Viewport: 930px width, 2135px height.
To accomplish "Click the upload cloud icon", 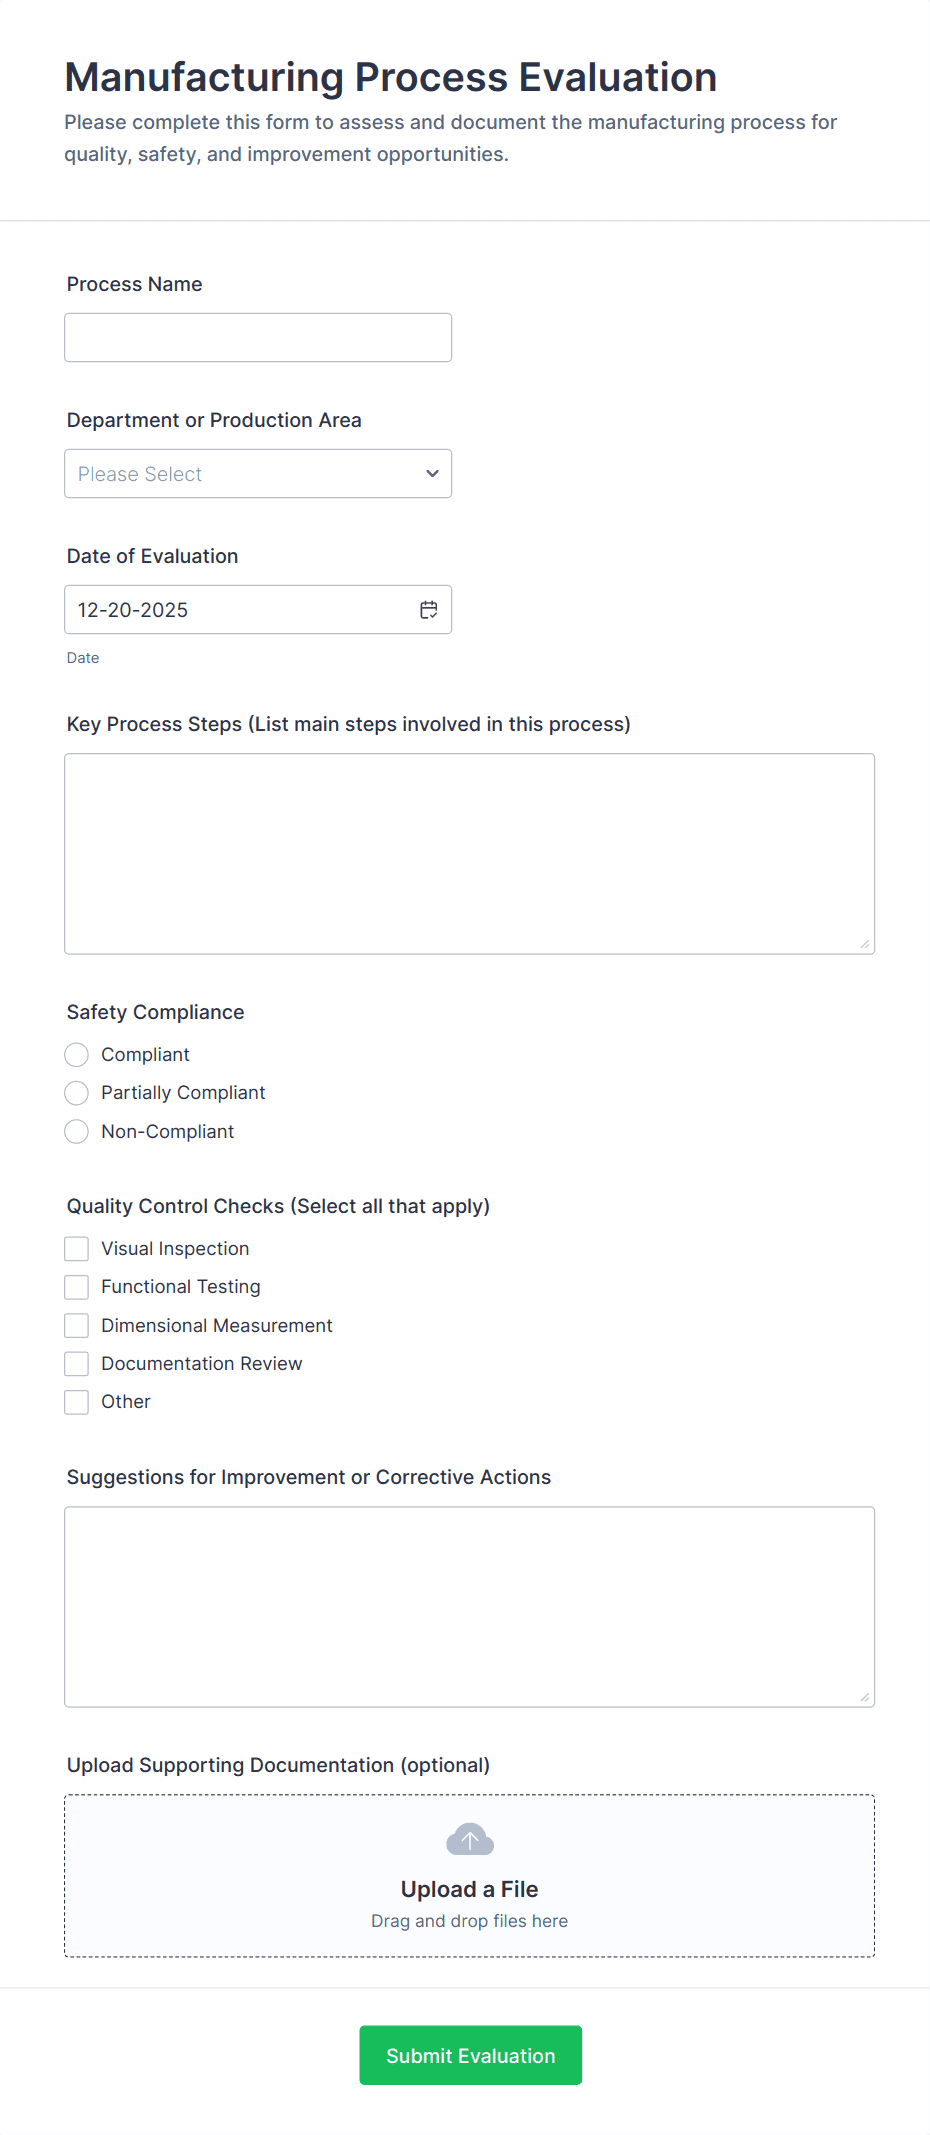I will click(x=469, y=1838).
